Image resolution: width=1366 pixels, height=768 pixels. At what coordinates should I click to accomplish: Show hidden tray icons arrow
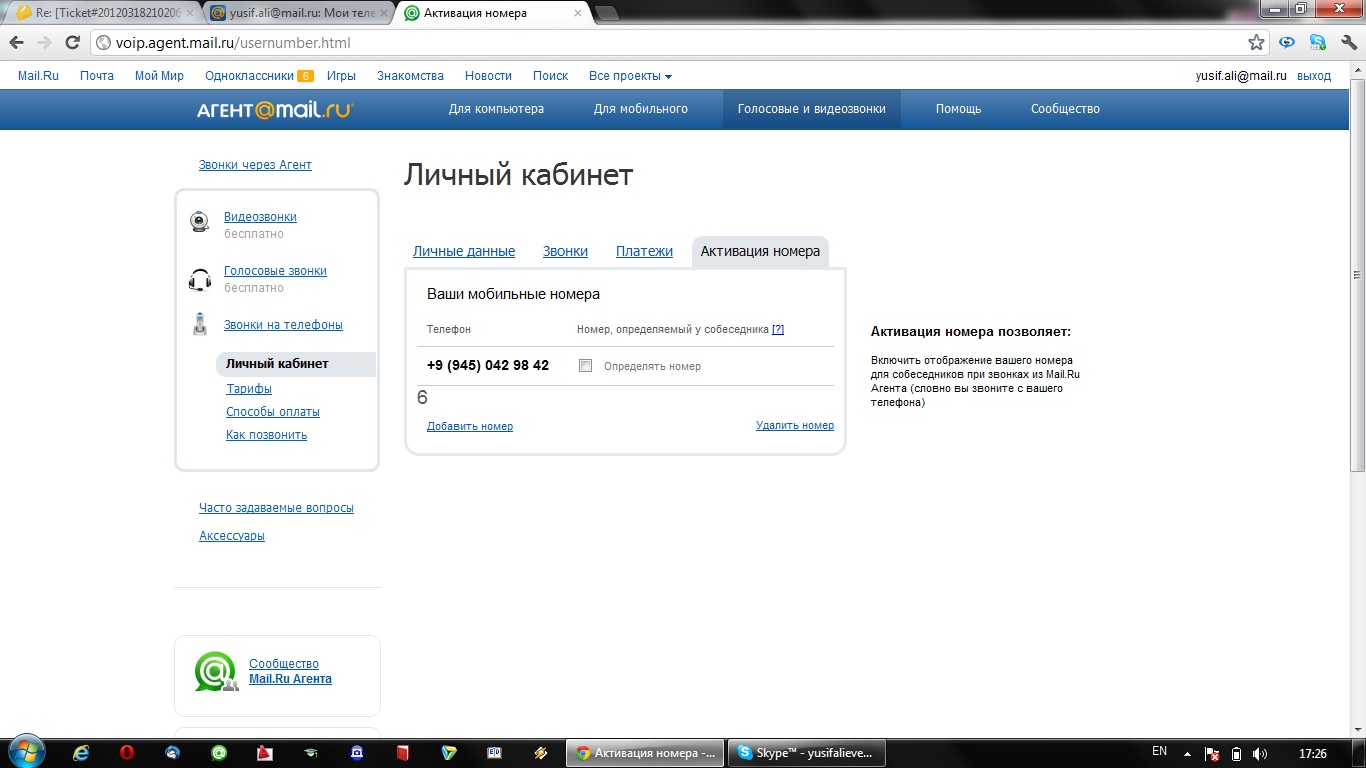1188,753
